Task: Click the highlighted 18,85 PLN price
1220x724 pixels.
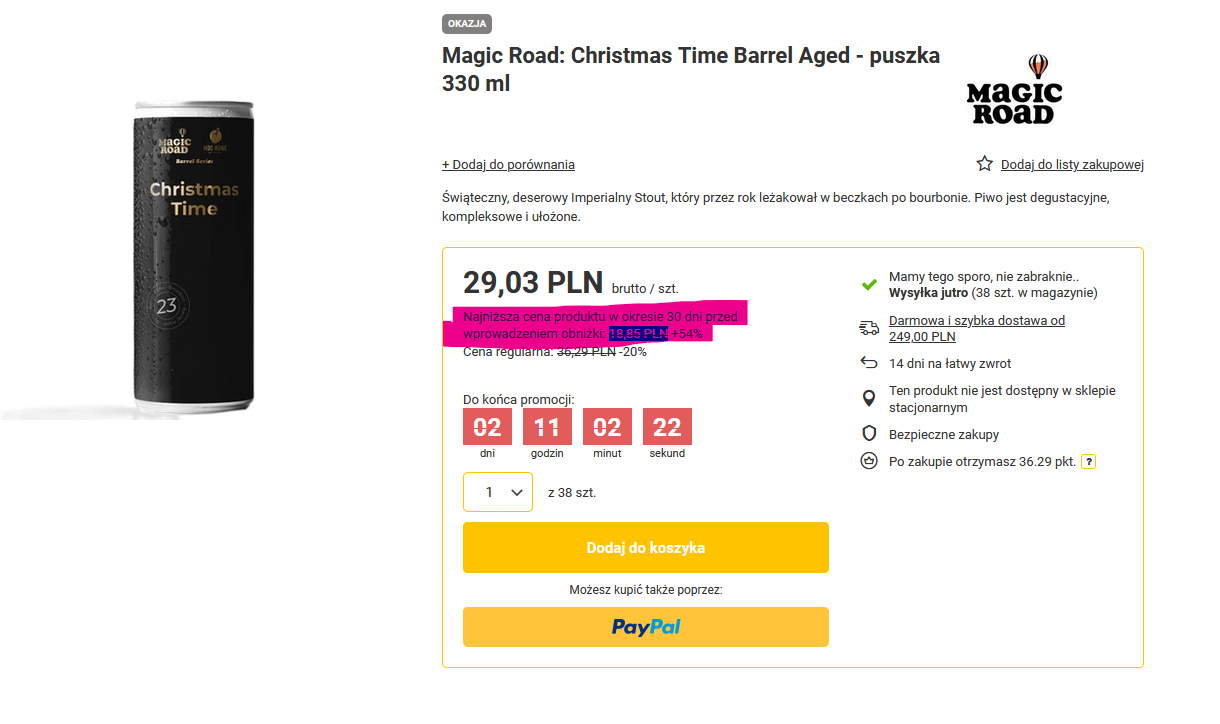Action: [x=638, y=333]
